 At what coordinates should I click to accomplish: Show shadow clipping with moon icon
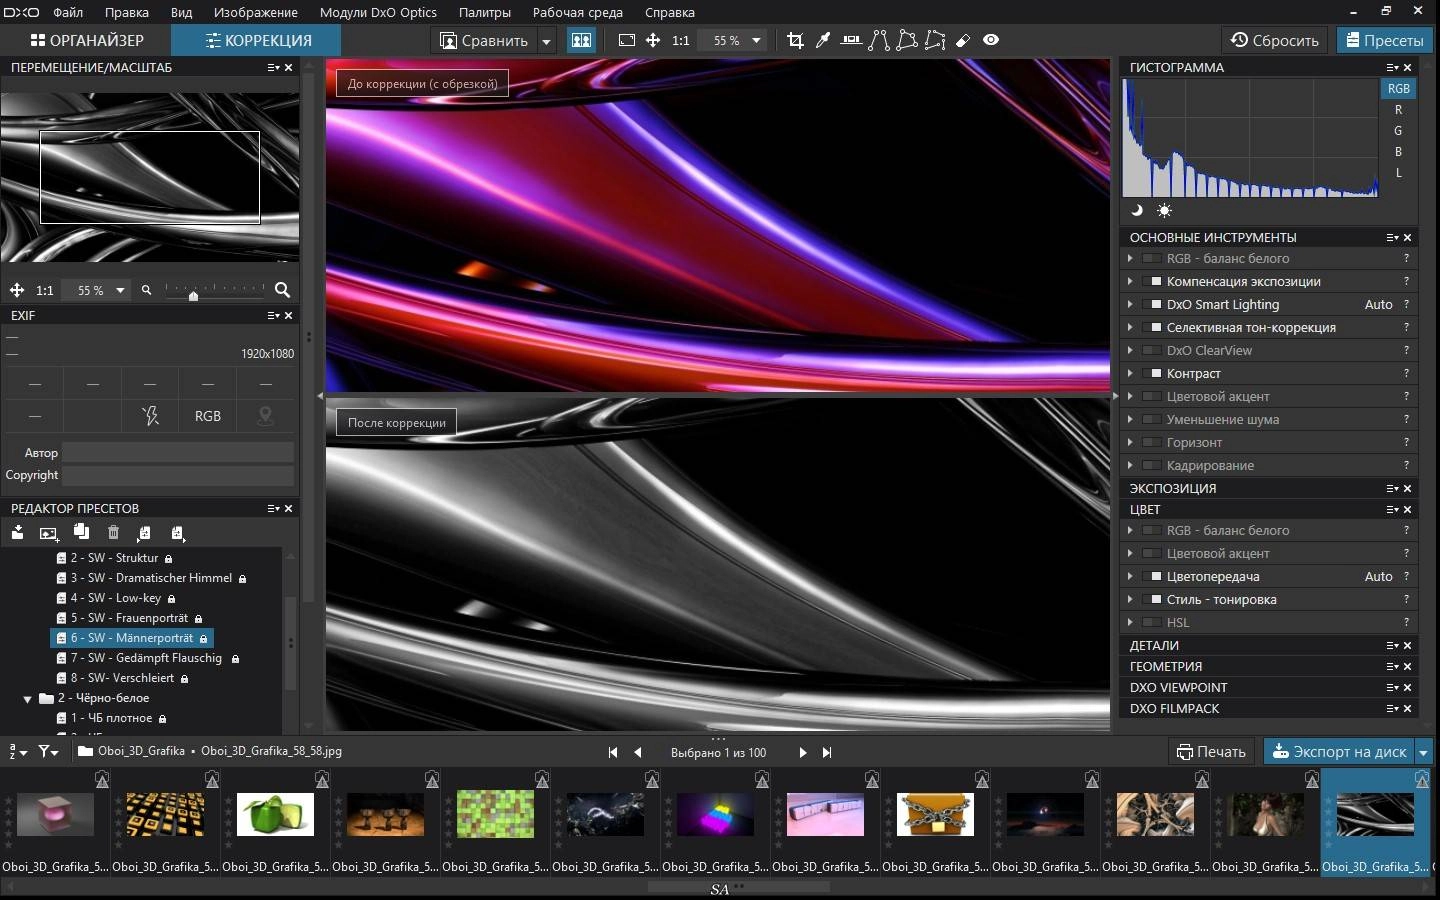(x=1137, y=210)
